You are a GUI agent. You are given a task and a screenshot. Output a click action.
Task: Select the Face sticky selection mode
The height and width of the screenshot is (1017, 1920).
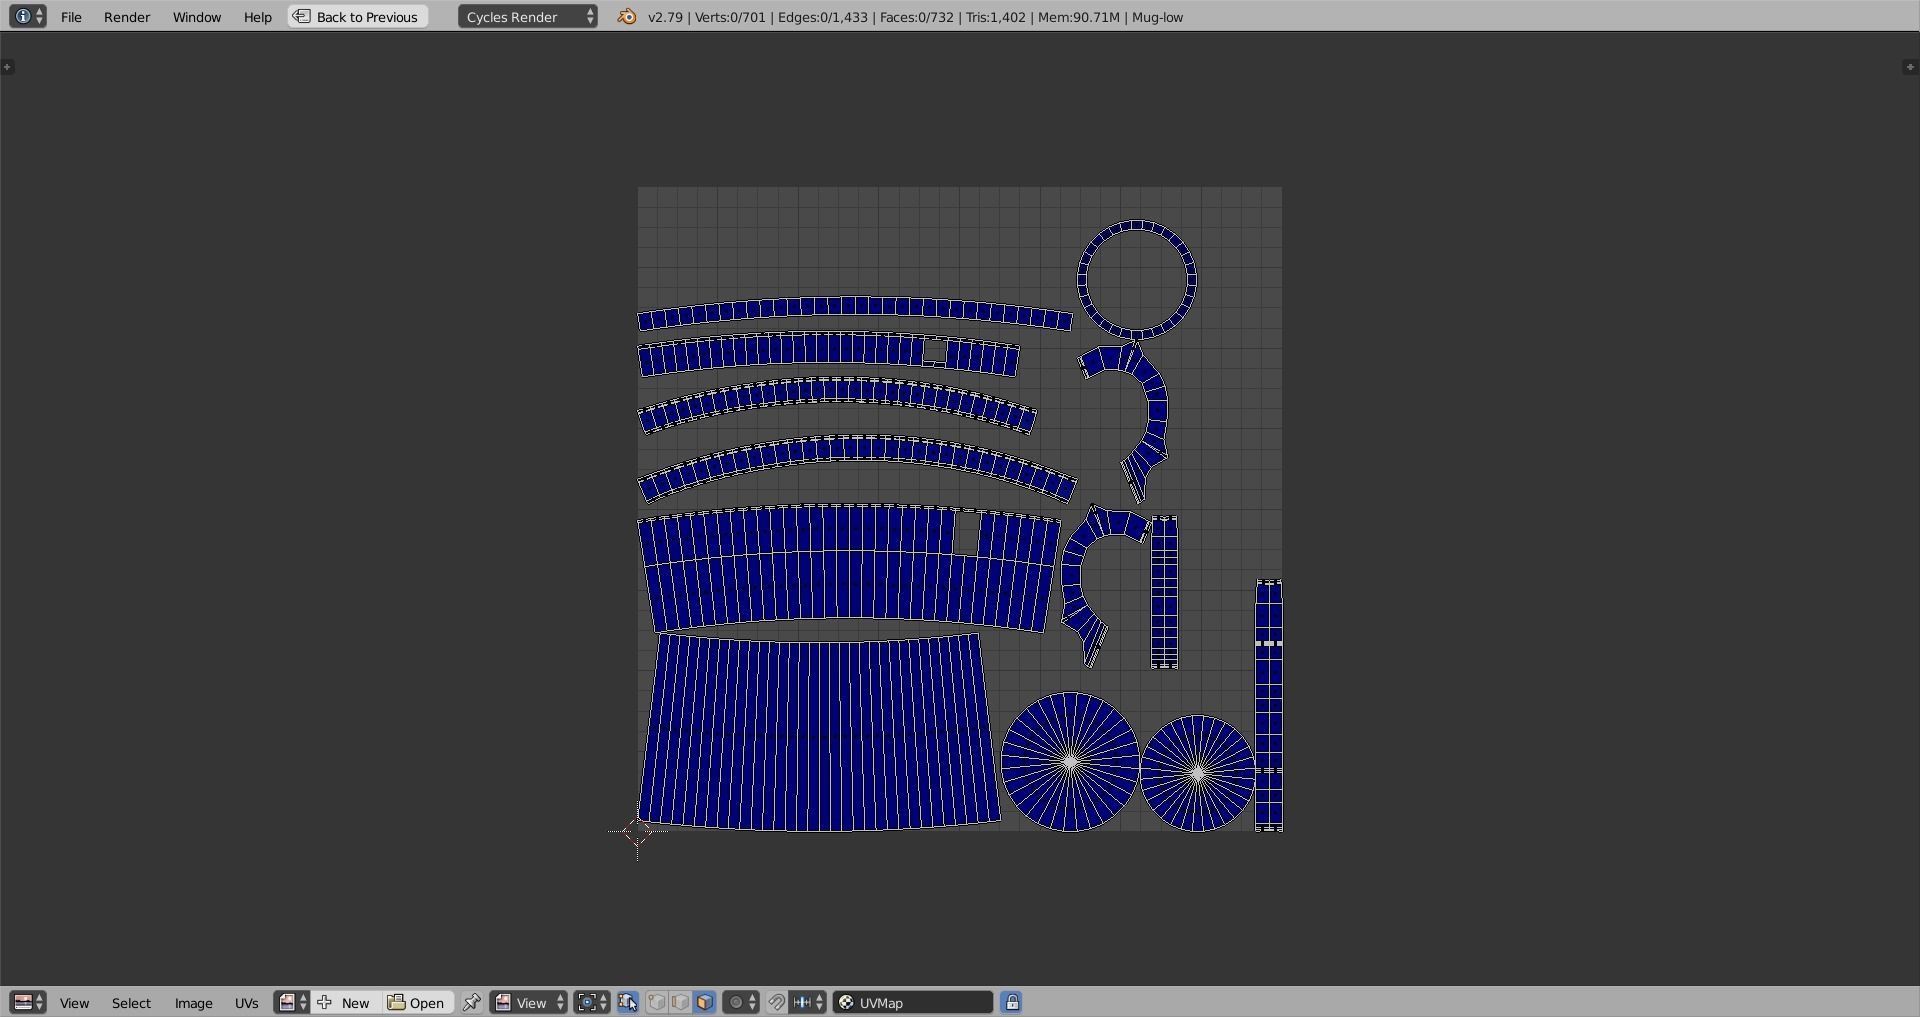point(704,1003)
